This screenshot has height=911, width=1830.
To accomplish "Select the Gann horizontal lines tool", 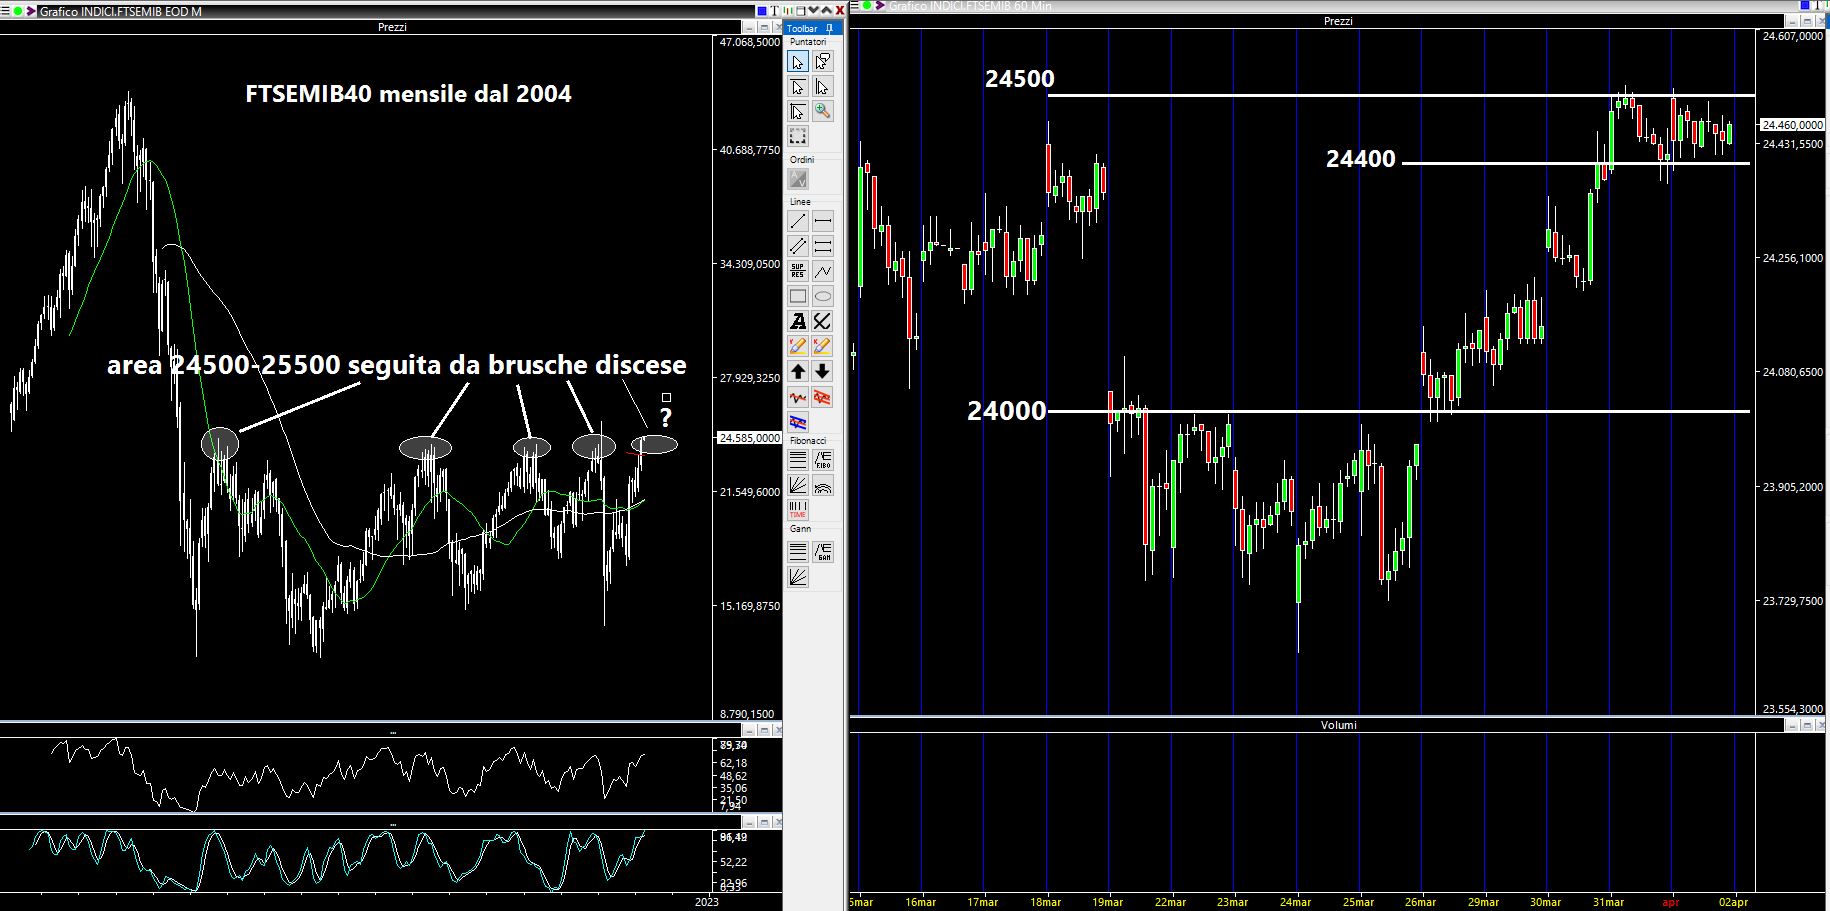I will click(x=797, y=551).
